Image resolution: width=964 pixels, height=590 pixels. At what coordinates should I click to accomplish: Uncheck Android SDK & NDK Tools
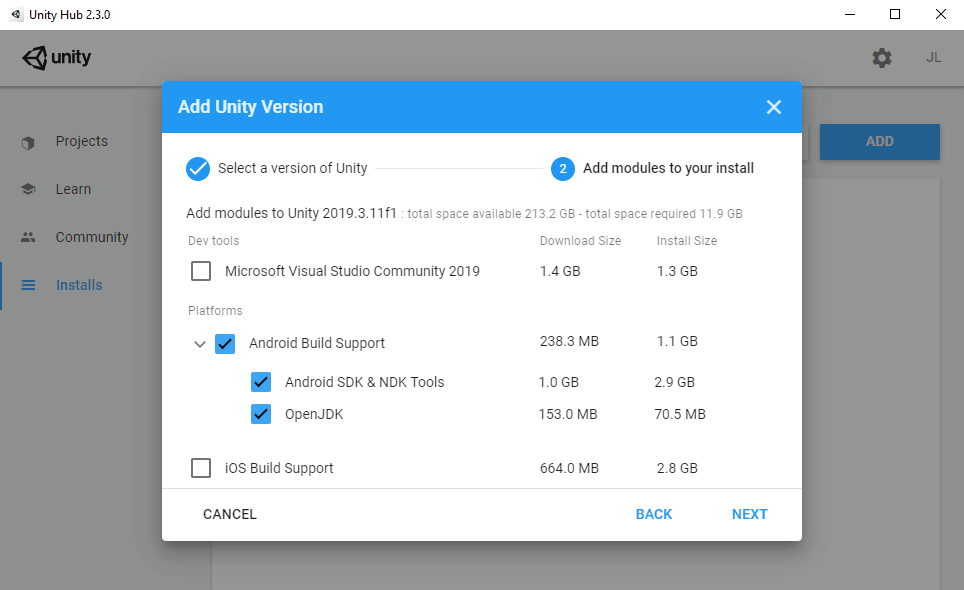coord(261,382)
